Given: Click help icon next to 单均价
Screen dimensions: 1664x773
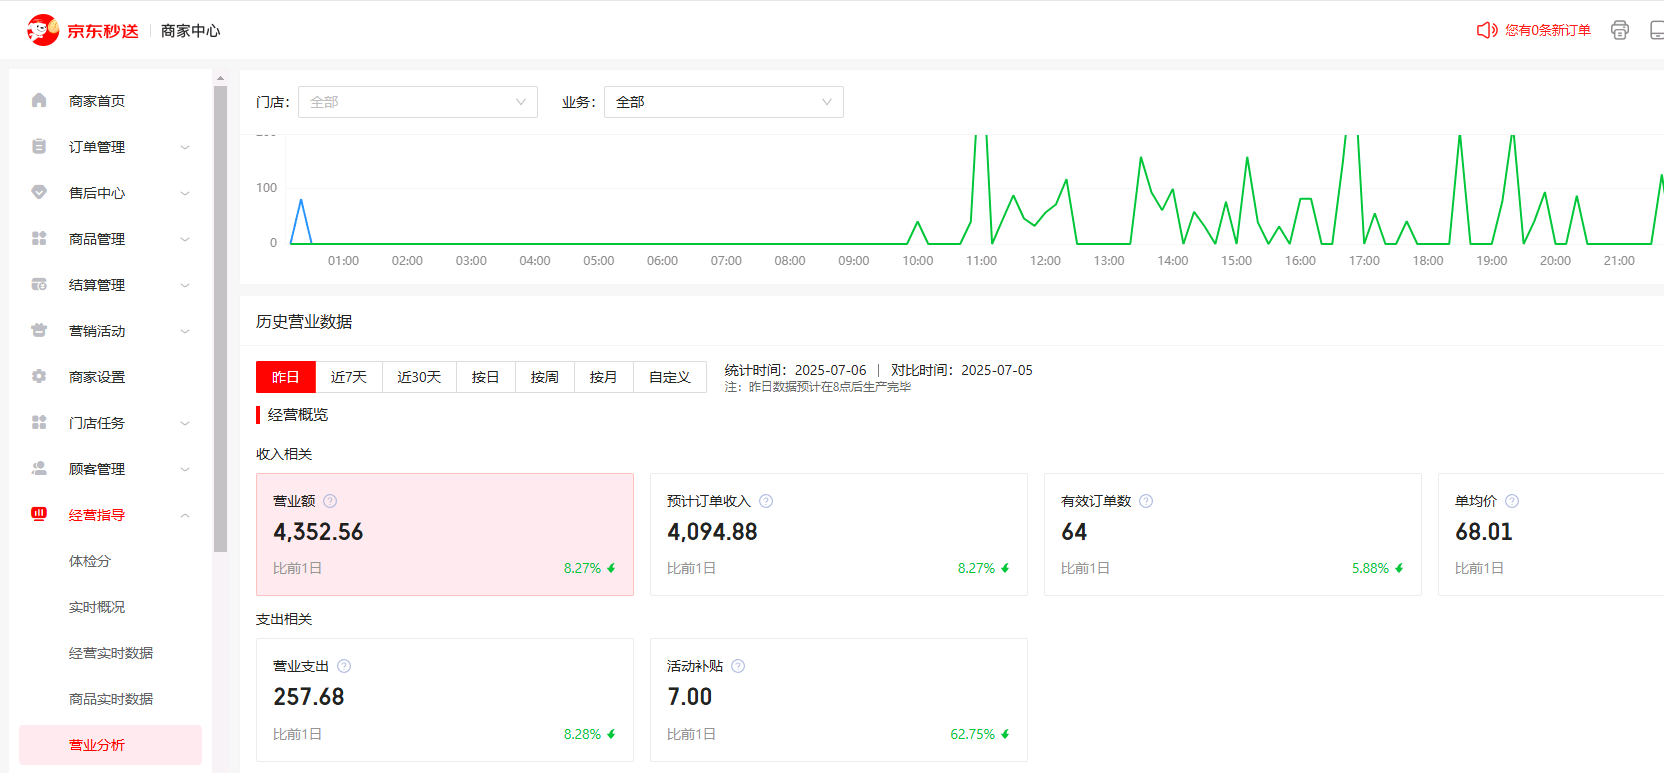Looking at the screenshot, I should (x=1512, y=501).
